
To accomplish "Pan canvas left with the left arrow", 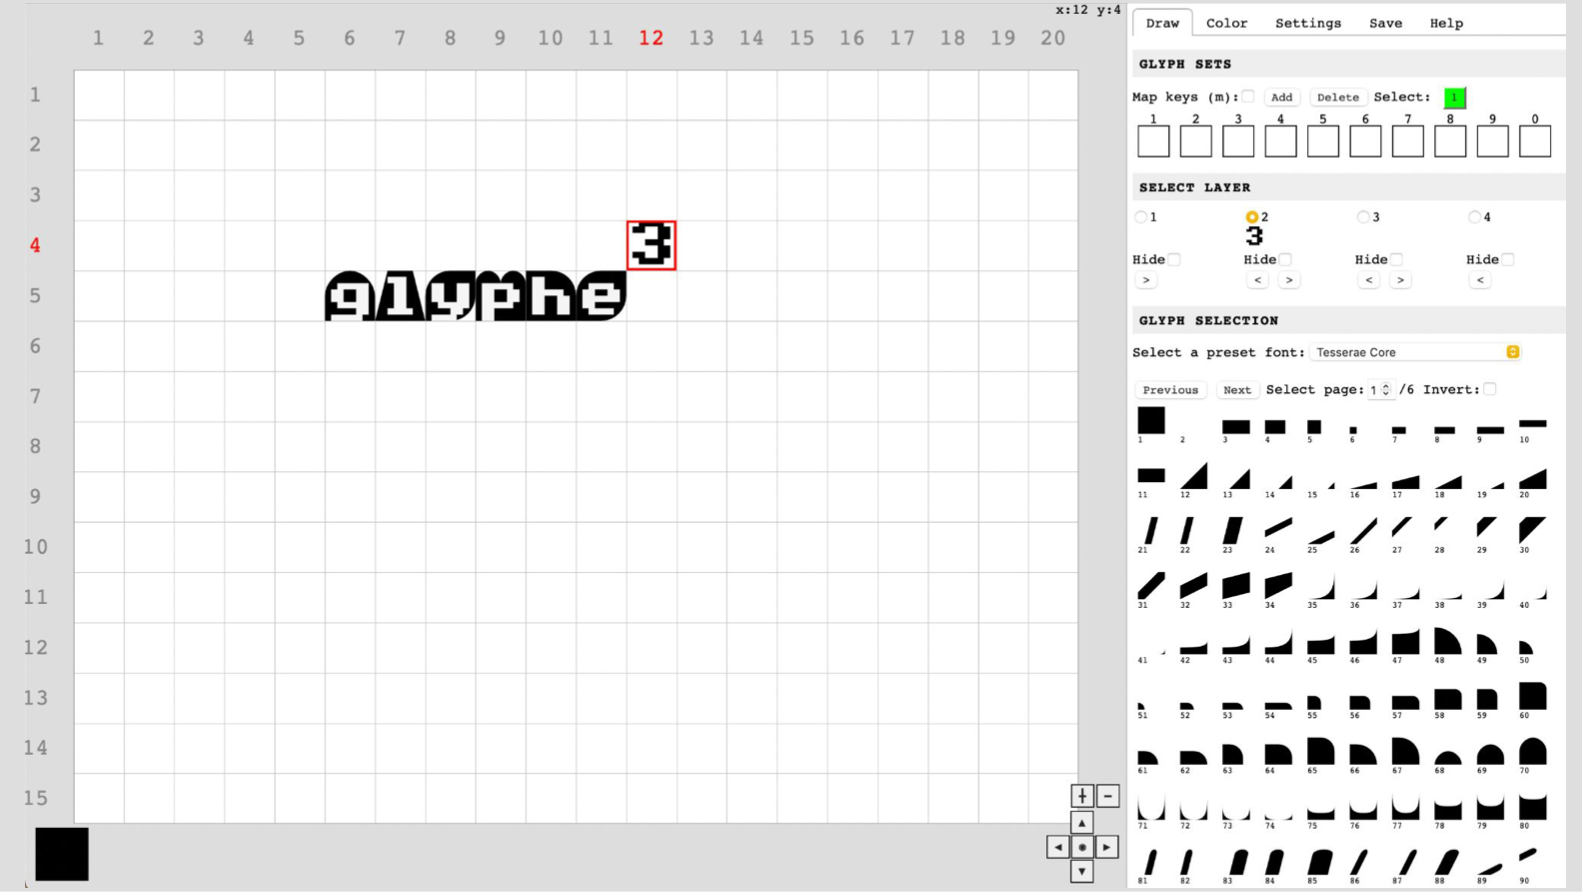I will (x=1058, y=847).
